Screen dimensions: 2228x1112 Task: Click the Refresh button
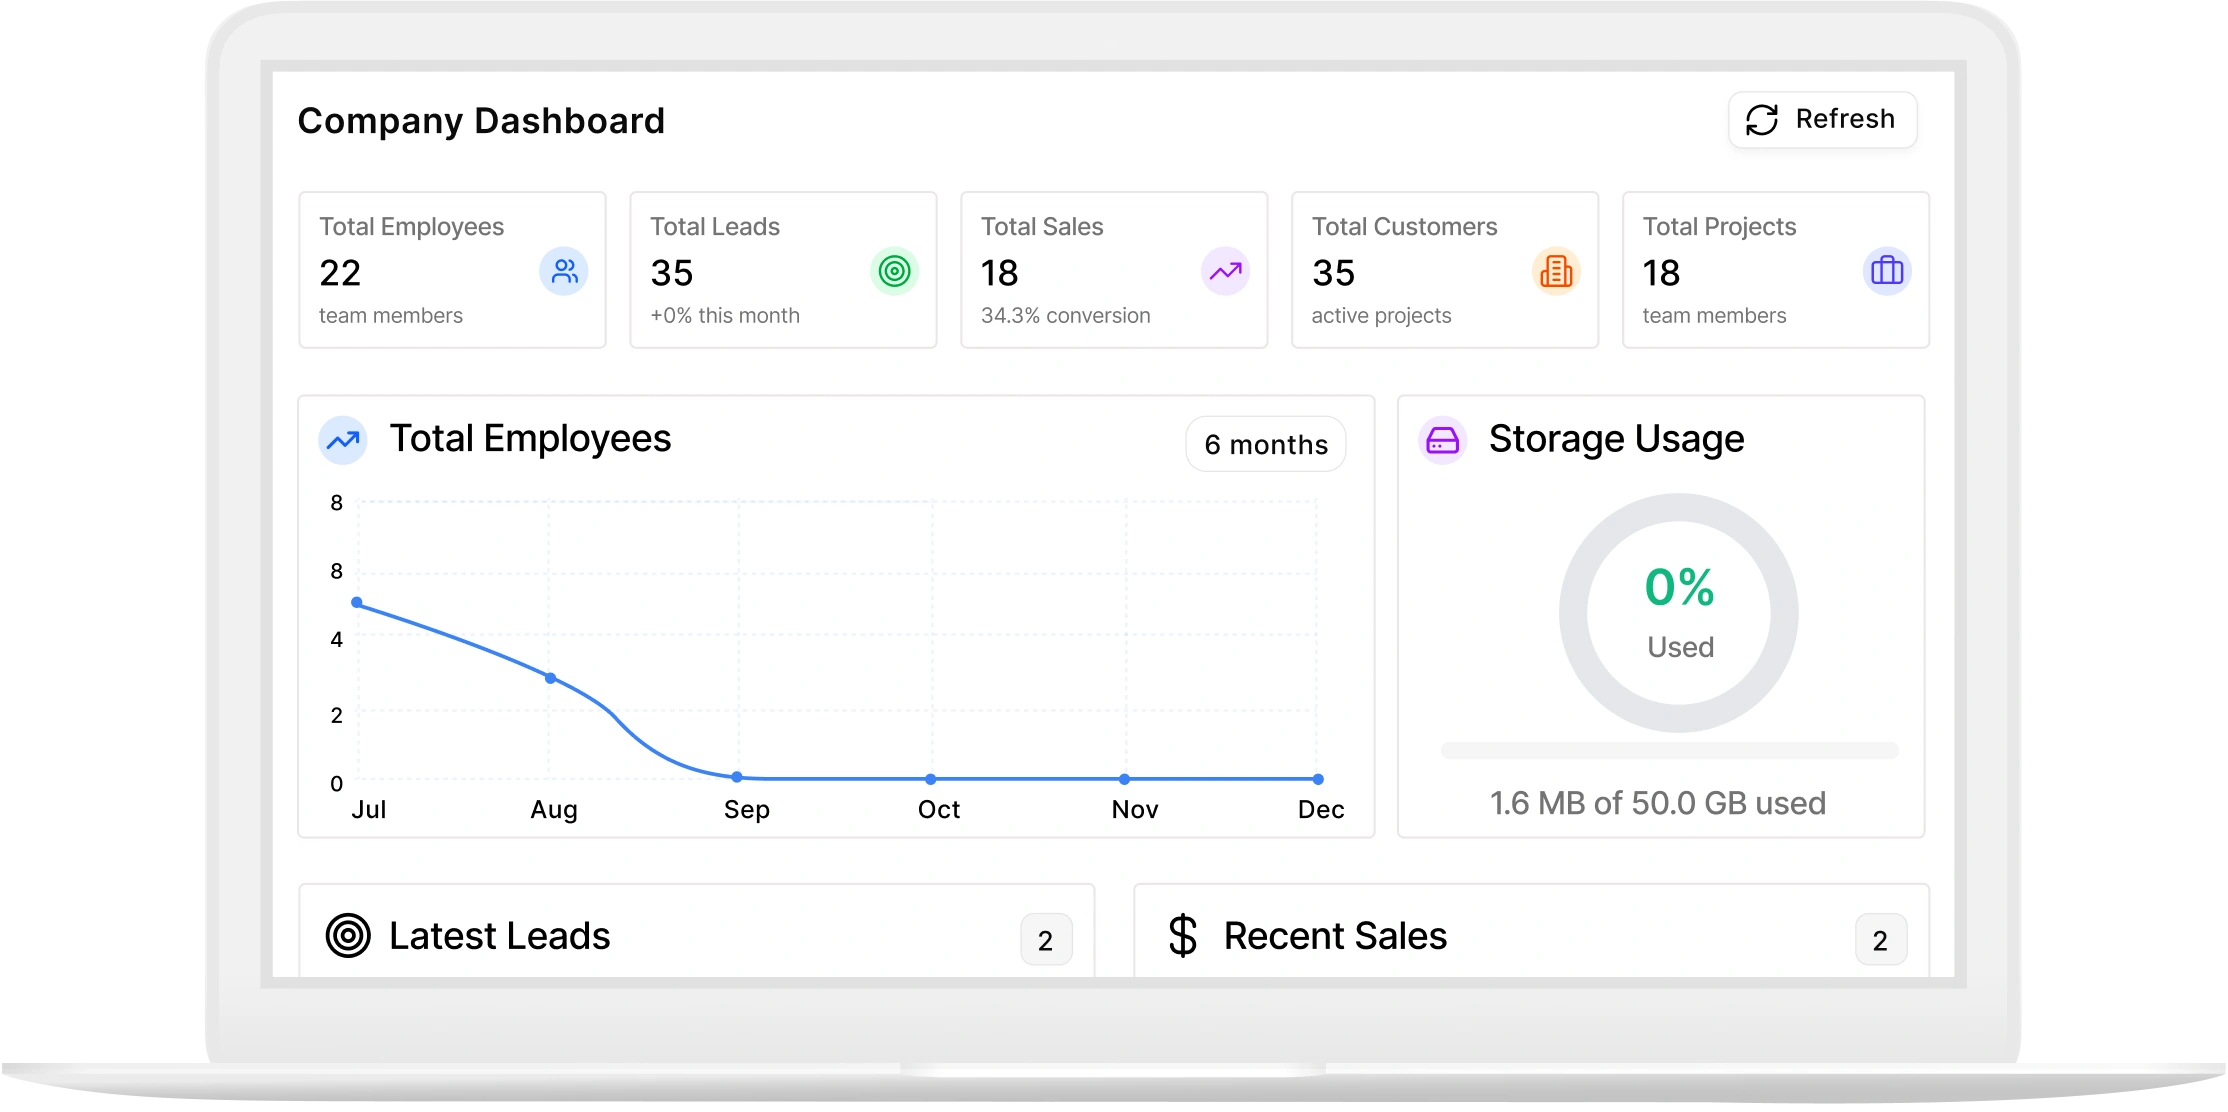1822,120
